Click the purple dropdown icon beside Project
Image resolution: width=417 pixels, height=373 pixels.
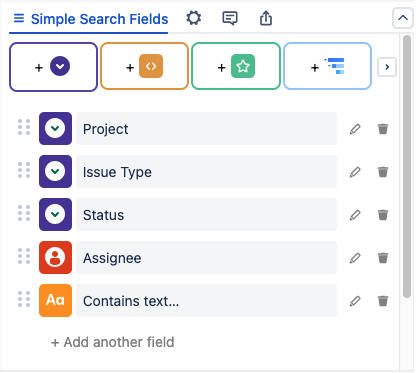pos(55,128)
